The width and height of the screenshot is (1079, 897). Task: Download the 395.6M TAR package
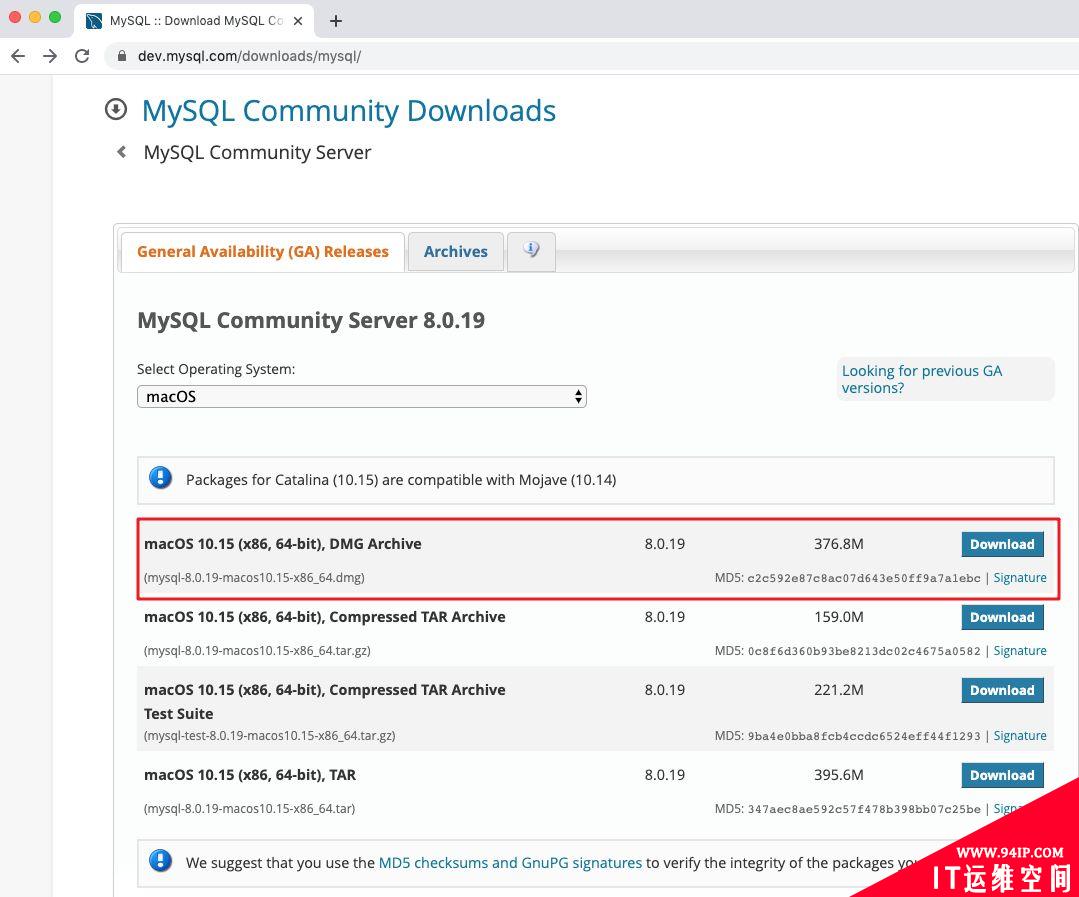[x=1002, y=775]
